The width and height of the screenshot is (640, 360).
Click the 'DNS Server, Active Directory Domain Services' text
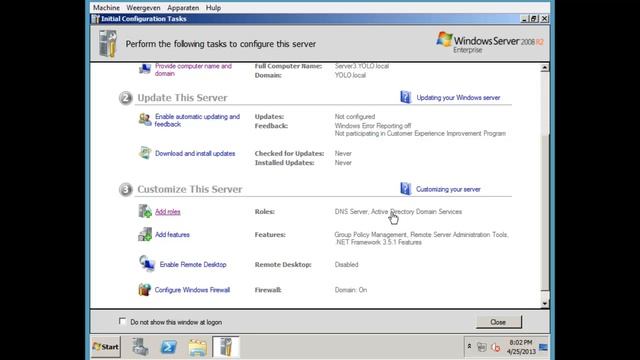(398, 211)
